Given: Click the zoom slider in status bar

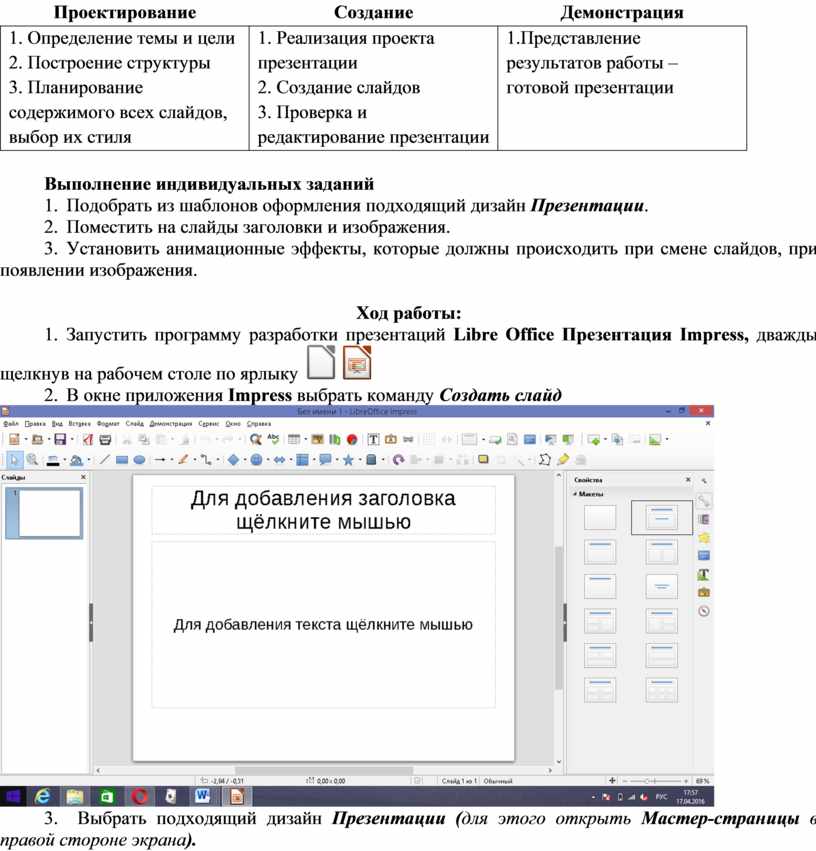Looking at the screenshot, I should point(654,780).
